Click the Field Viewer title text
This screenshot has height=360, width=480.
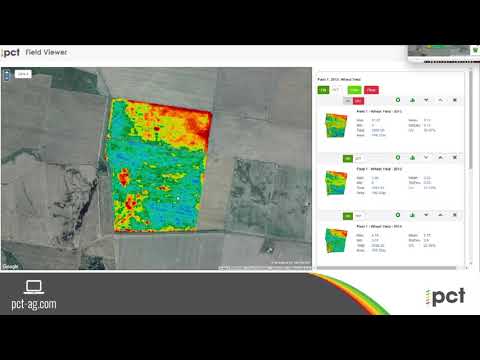pyautogui.click(x=46, y=52)
